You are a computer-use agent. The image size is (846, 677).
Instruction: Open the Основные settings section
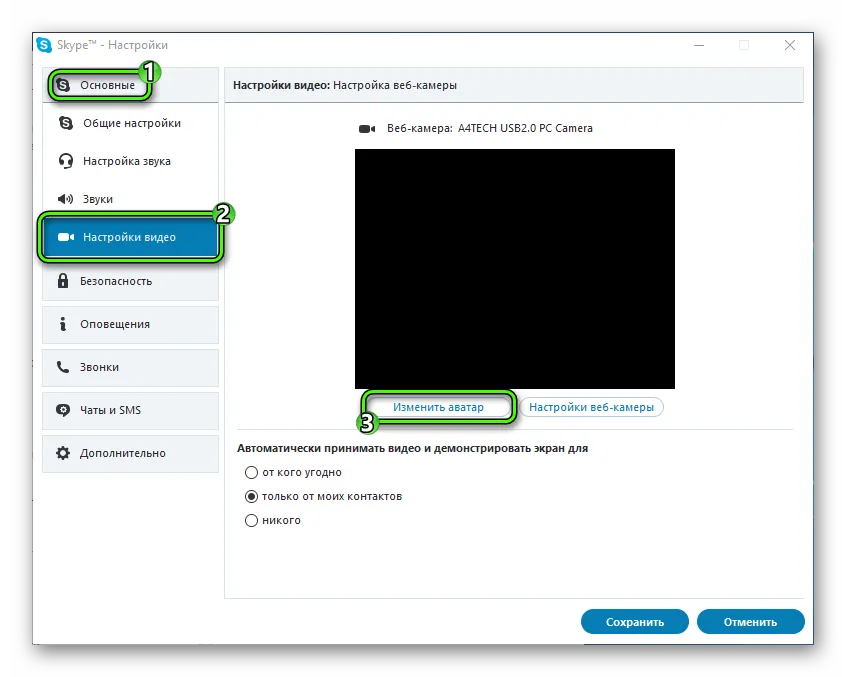click(x=130, y=85)
